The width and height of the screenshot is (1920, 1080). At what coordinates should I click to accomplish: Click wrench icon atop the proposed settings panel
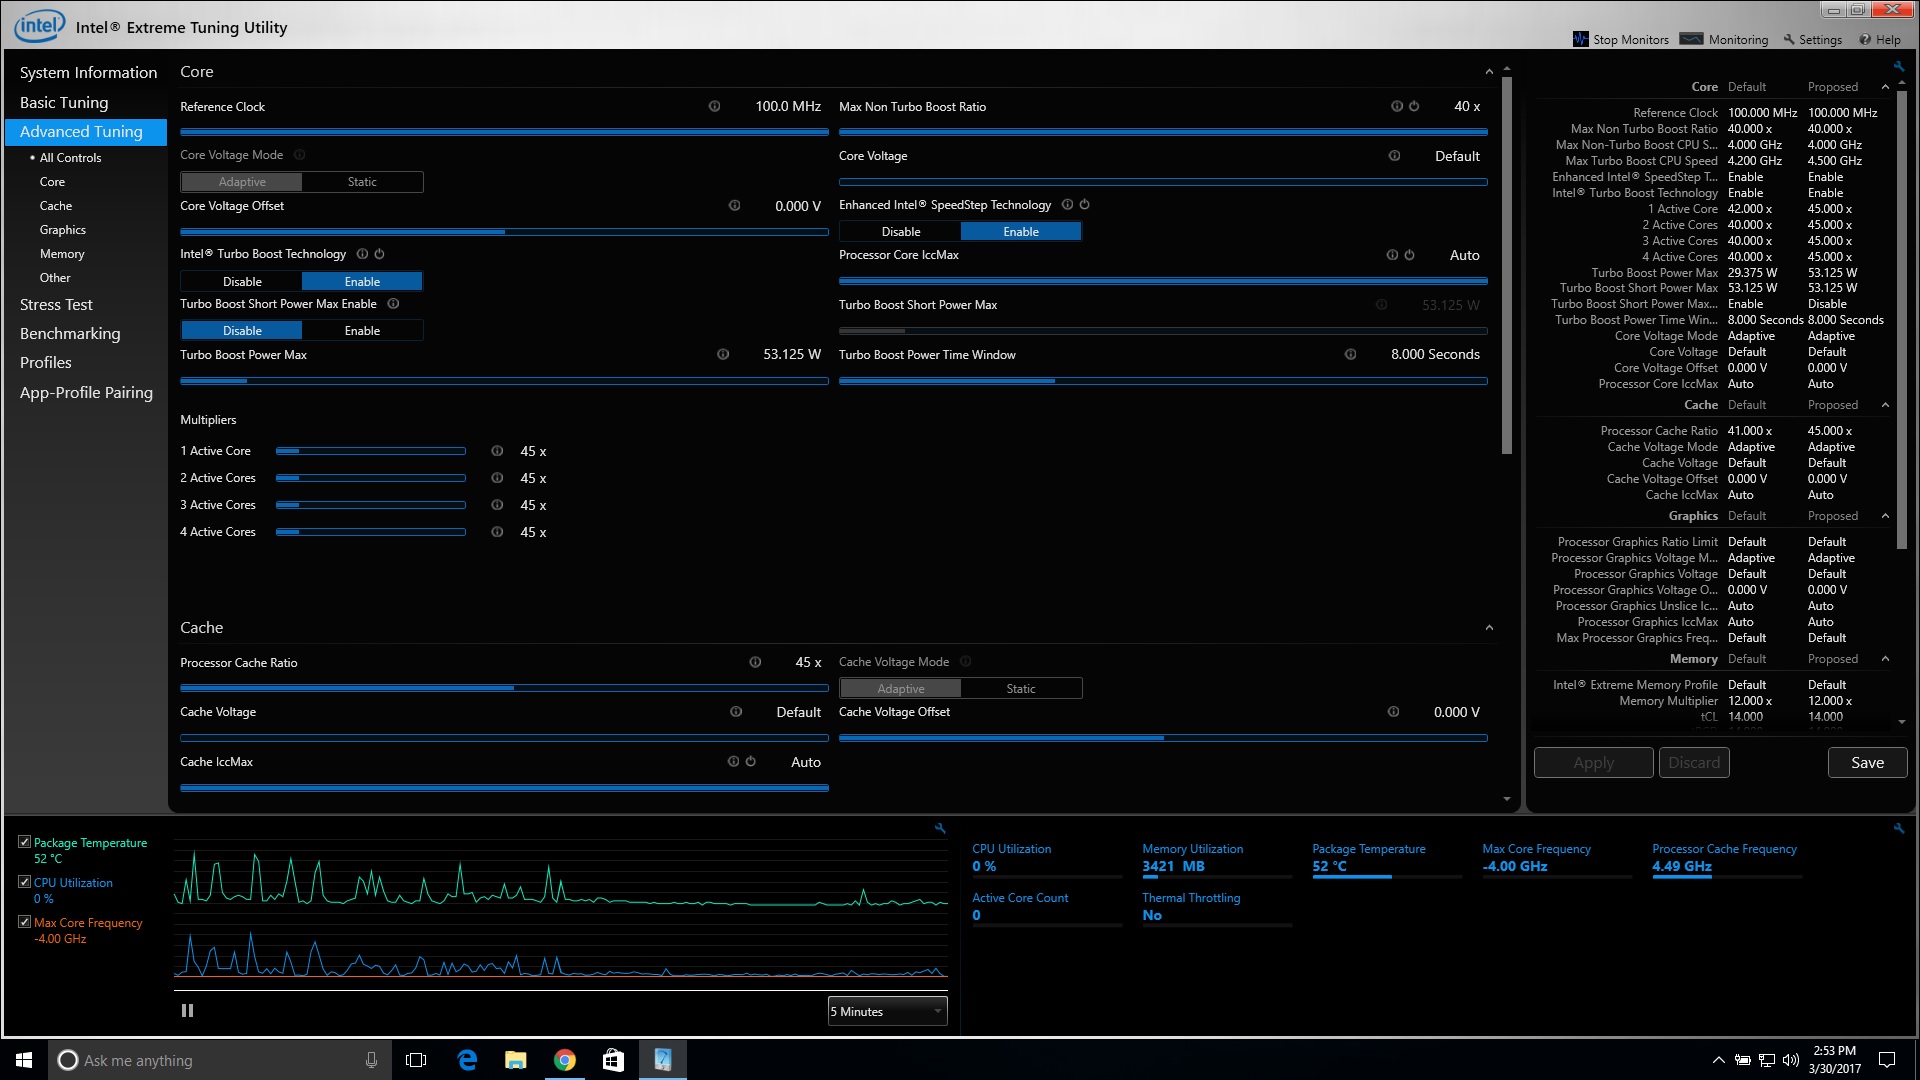(x=1898, y=67)
